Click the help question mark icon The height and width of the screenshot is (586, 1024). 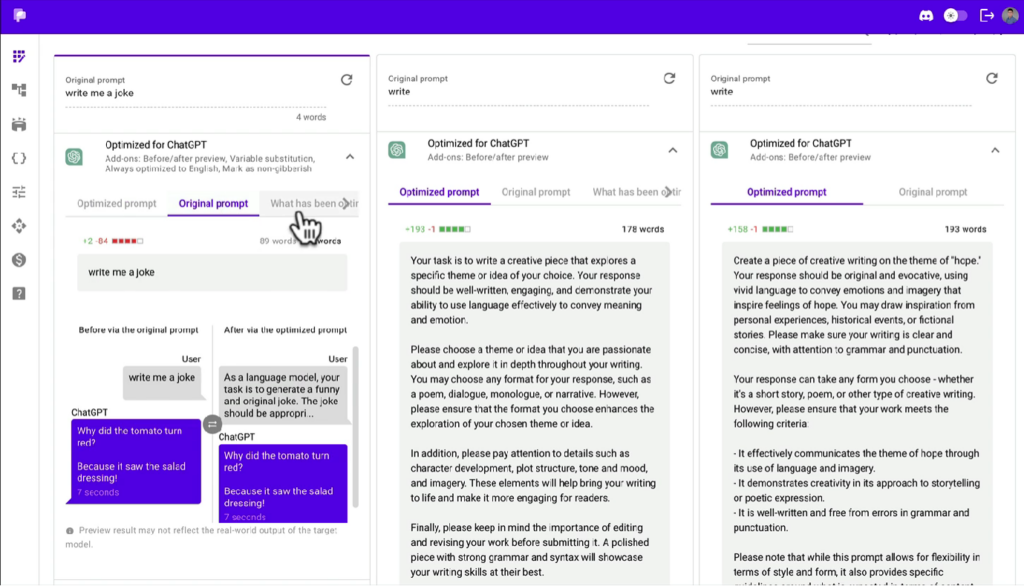(x=18, y=291)
